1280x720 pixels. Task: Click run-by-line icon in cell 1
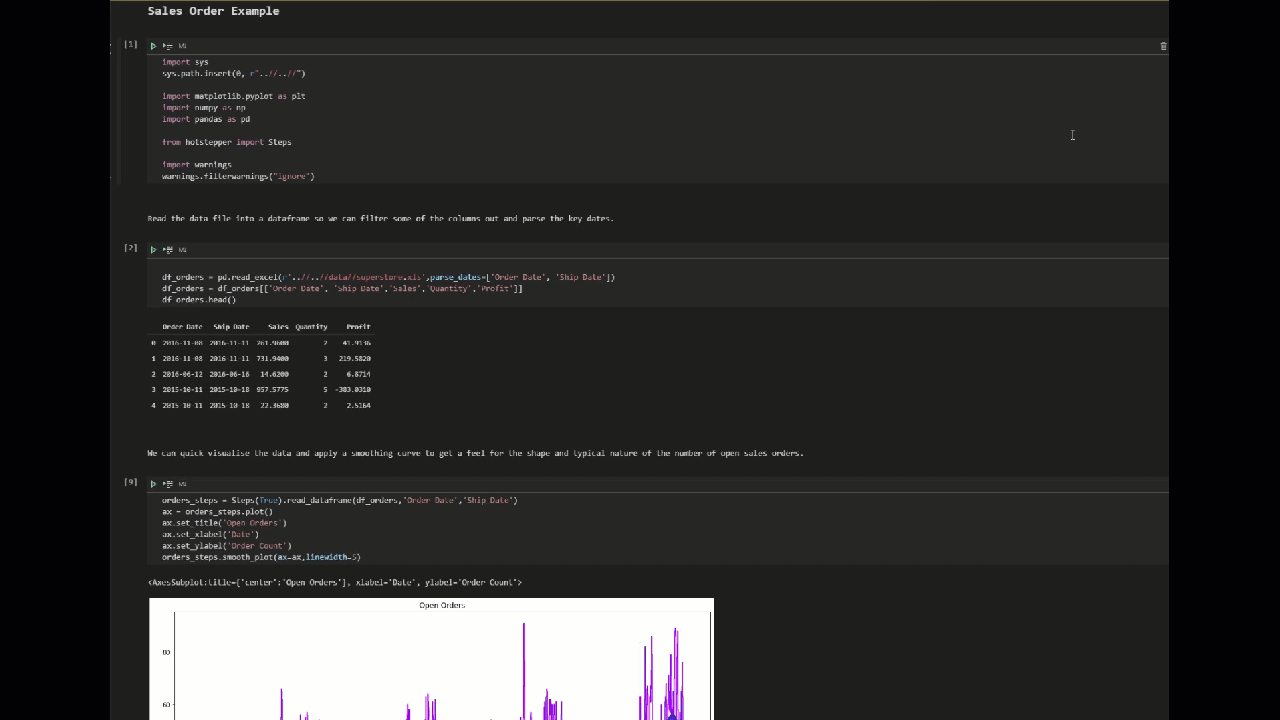click(168, 46)
